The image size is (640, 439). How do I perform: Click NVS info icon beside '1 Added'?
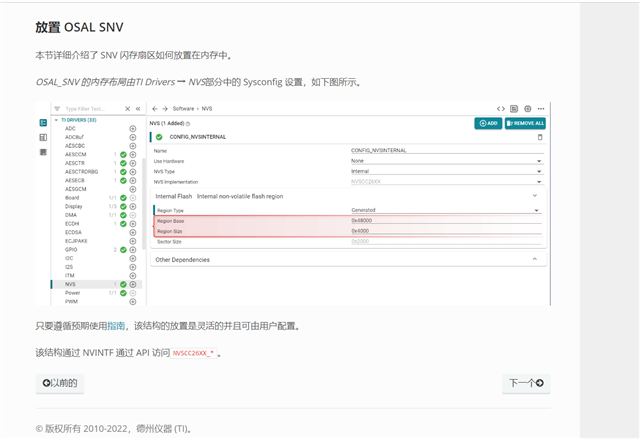[188, 124]
